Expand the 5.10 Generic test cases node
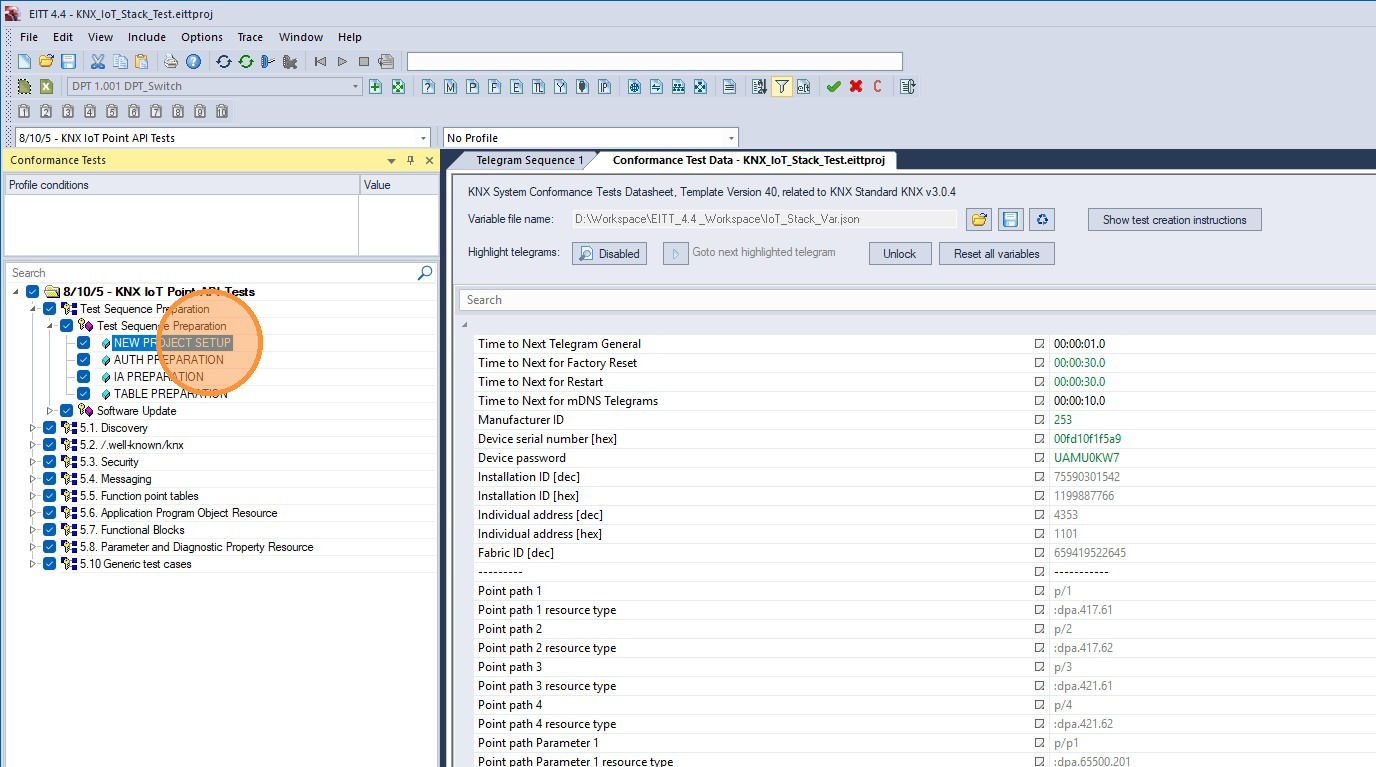This screenshot has width=1376, height=767. pos(33,564)
